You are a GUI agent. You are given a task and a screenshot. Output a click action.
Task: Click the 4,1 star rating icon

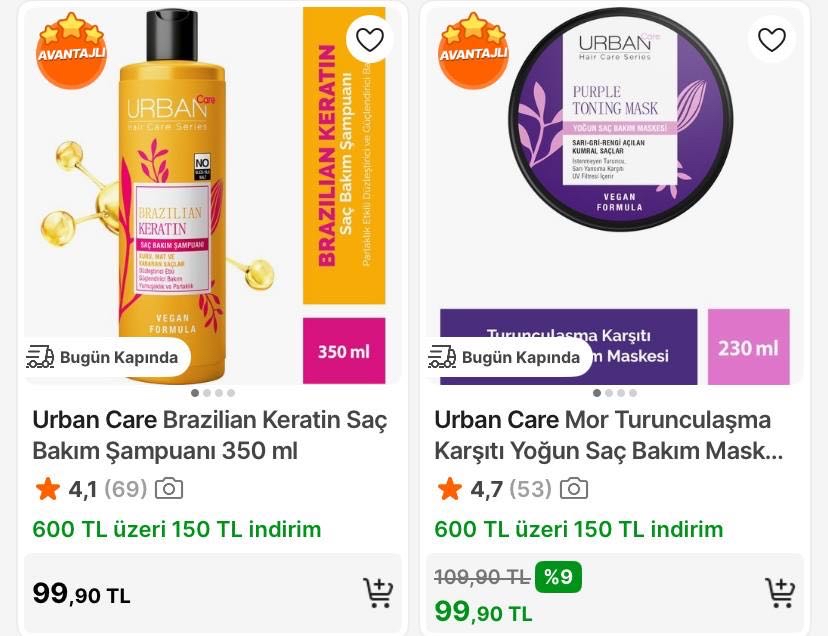click(48, 489)
